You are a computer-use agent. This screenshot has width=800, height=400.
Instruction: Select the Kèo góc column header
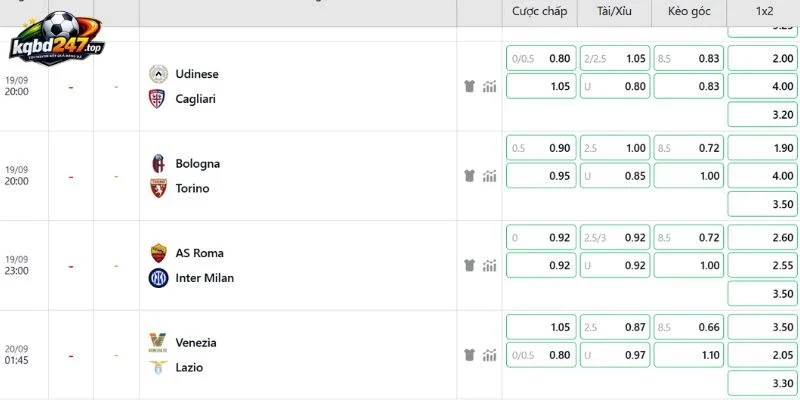click(x=689, y=11)
